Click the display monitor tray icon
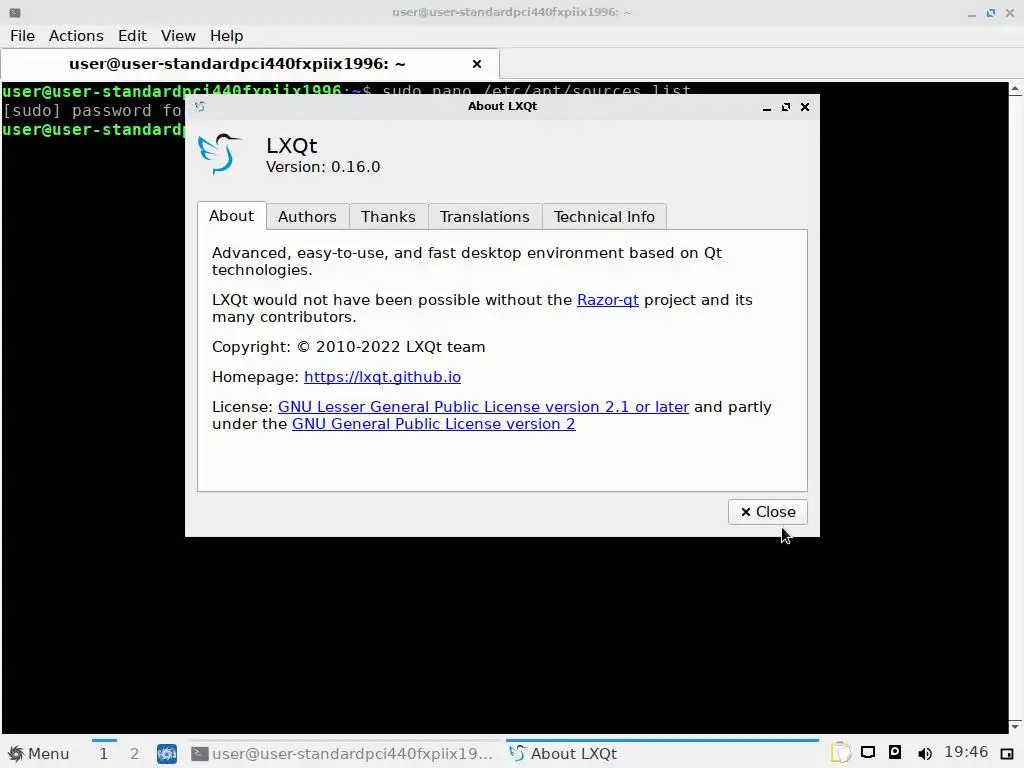Image resolution: width=1024 pixels, height=768 pixels. pos(868,753)
